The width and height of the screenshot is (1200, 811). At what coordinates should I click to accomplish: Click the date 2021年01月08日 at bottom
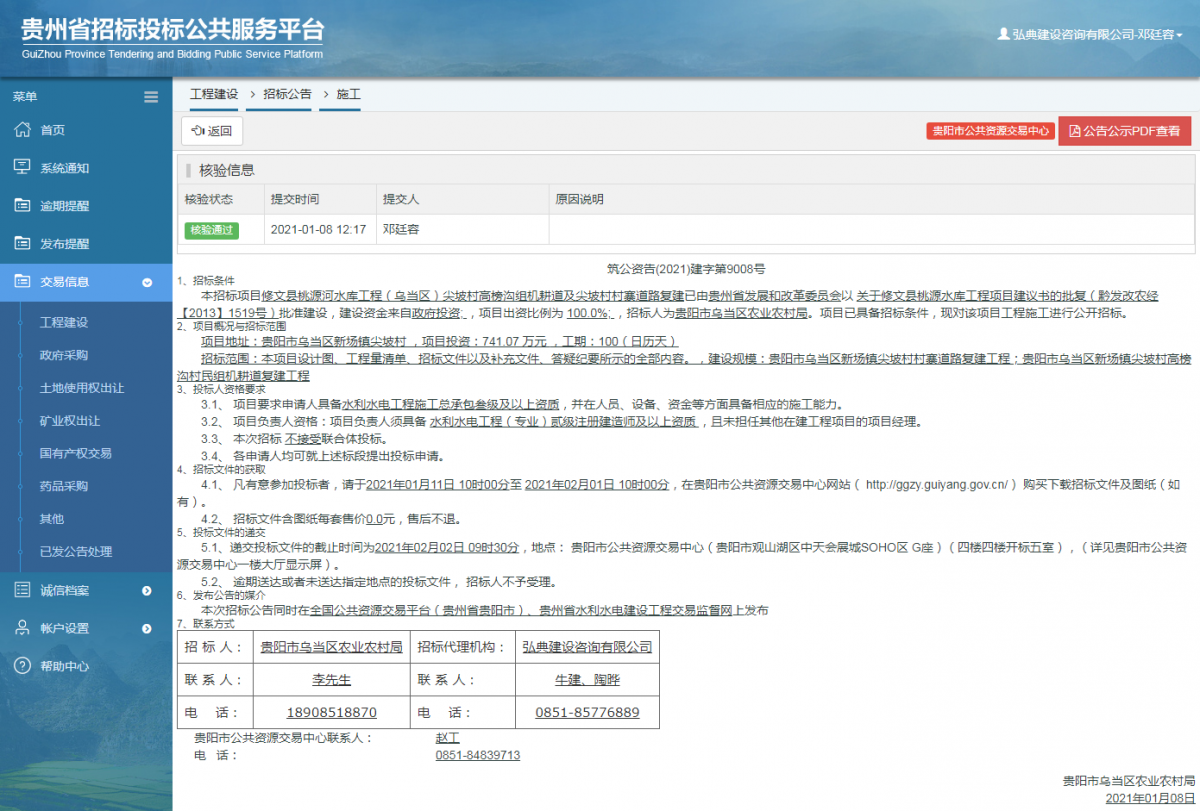(x=1150, y=798)
